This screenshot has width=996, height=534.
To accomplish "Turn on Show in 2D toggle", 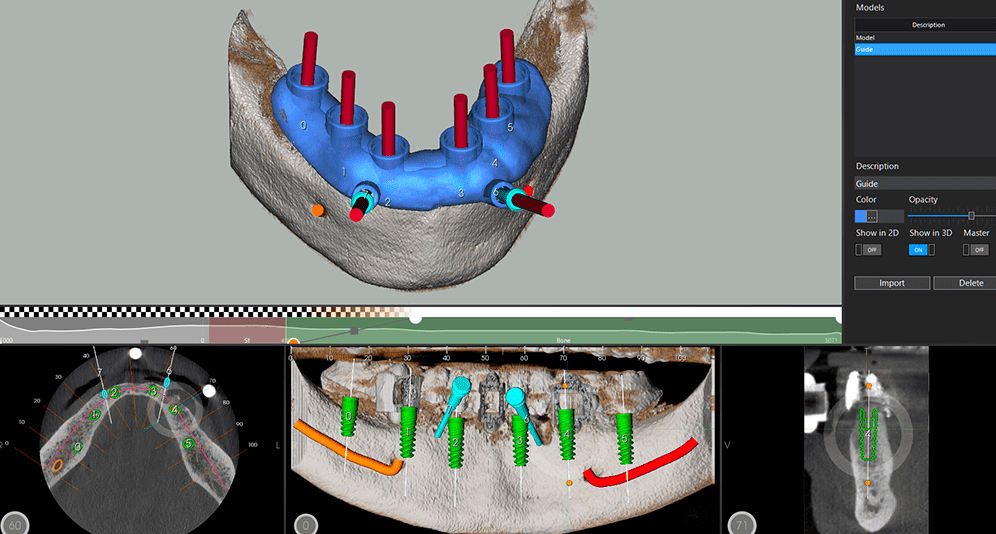I will tap(867, 250).
